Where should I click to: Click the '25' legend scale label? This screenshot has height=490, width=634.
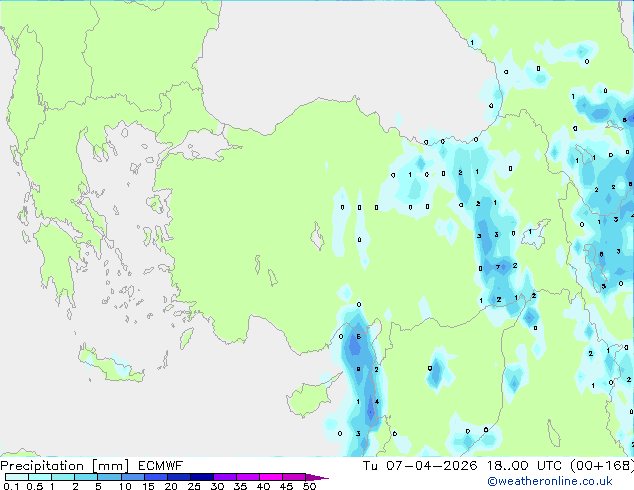click(194, 486)
